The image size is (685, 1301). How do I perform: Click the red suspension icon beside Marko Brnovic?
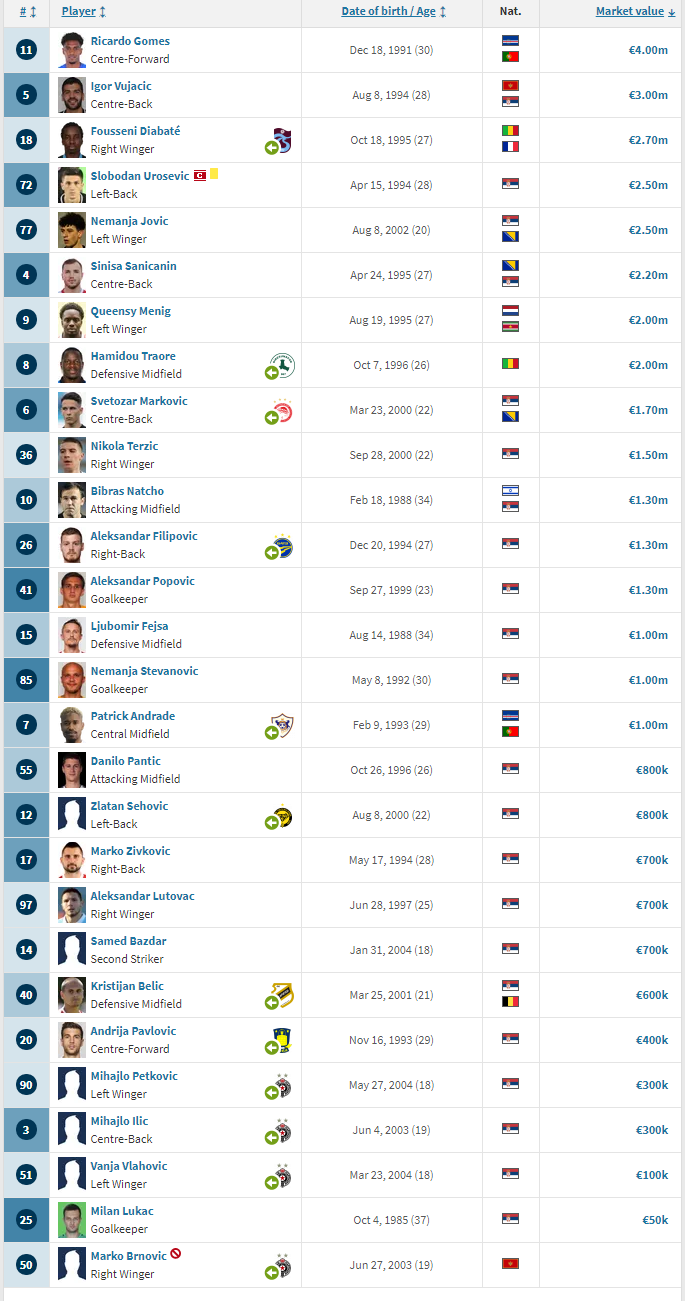[x=176, y=1254]
